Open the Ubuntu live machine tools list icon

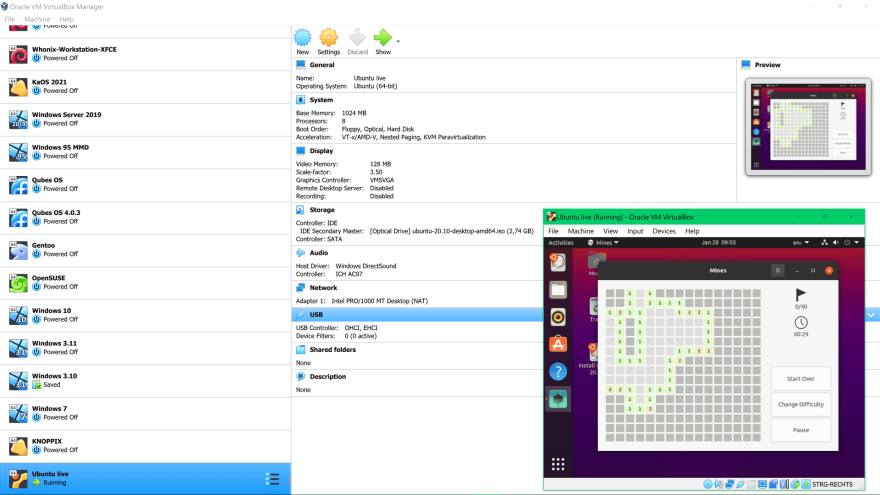pyautogui.click(x=272, y=479)
